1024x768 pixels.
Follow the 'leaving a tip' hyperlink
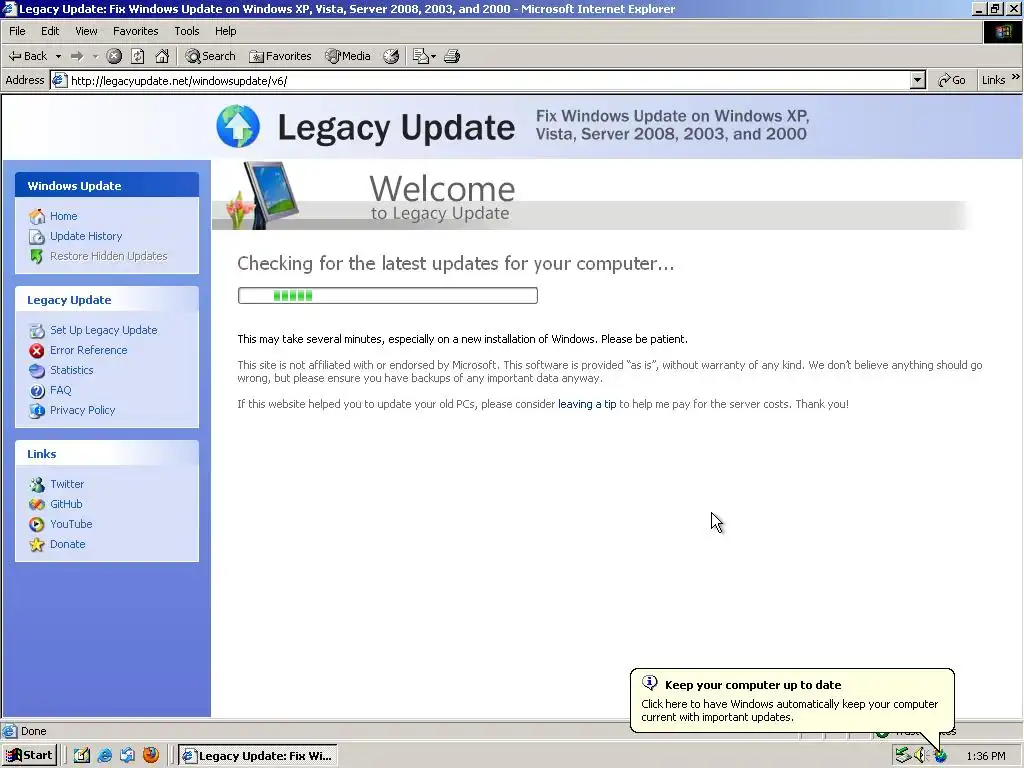[586, 404]
